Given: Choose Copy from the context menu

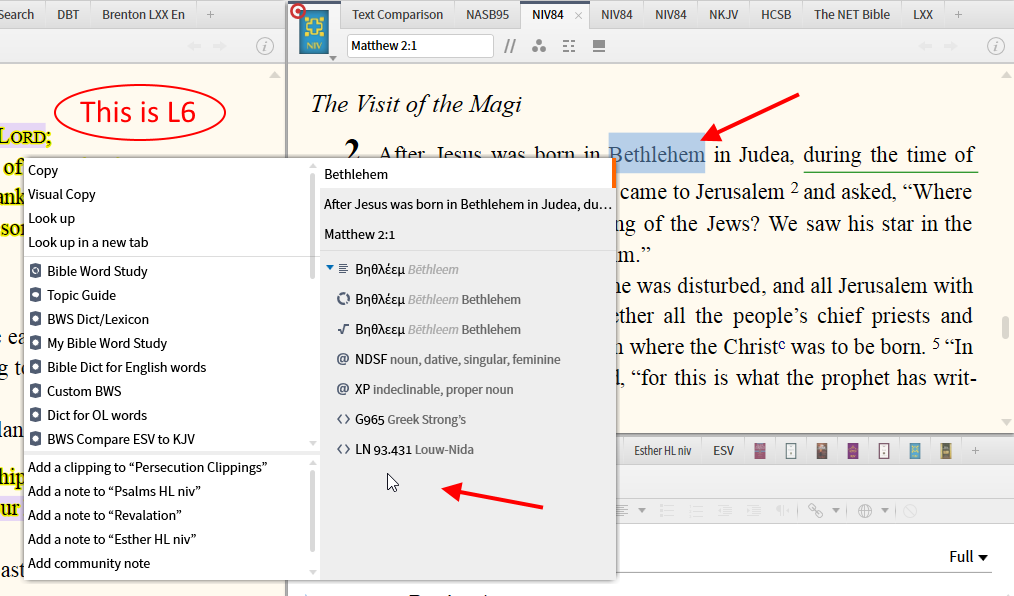Looking at the screenshot, I should click(43, 170).
